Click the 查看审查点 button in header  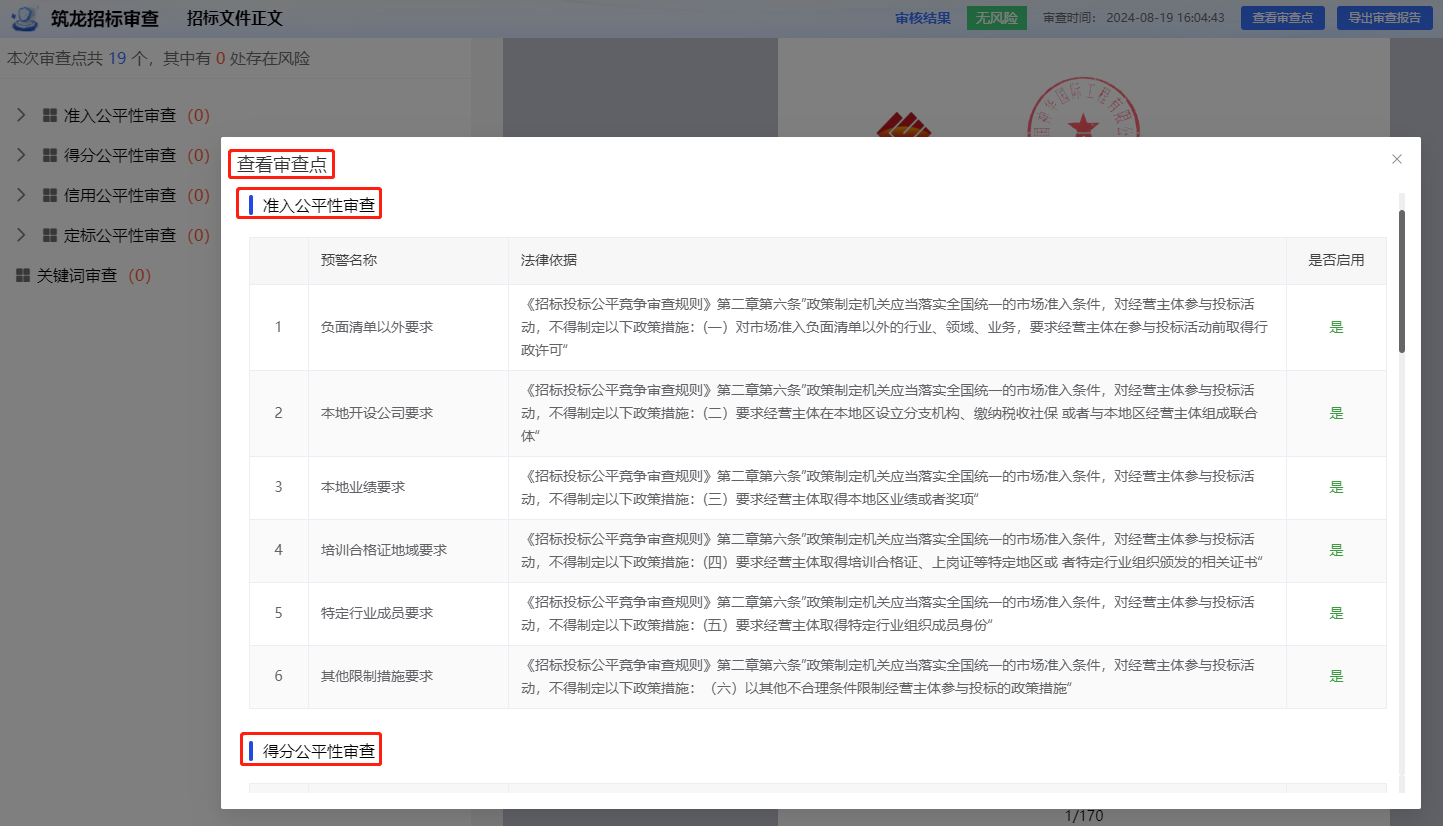click(x=1282, y=18)
